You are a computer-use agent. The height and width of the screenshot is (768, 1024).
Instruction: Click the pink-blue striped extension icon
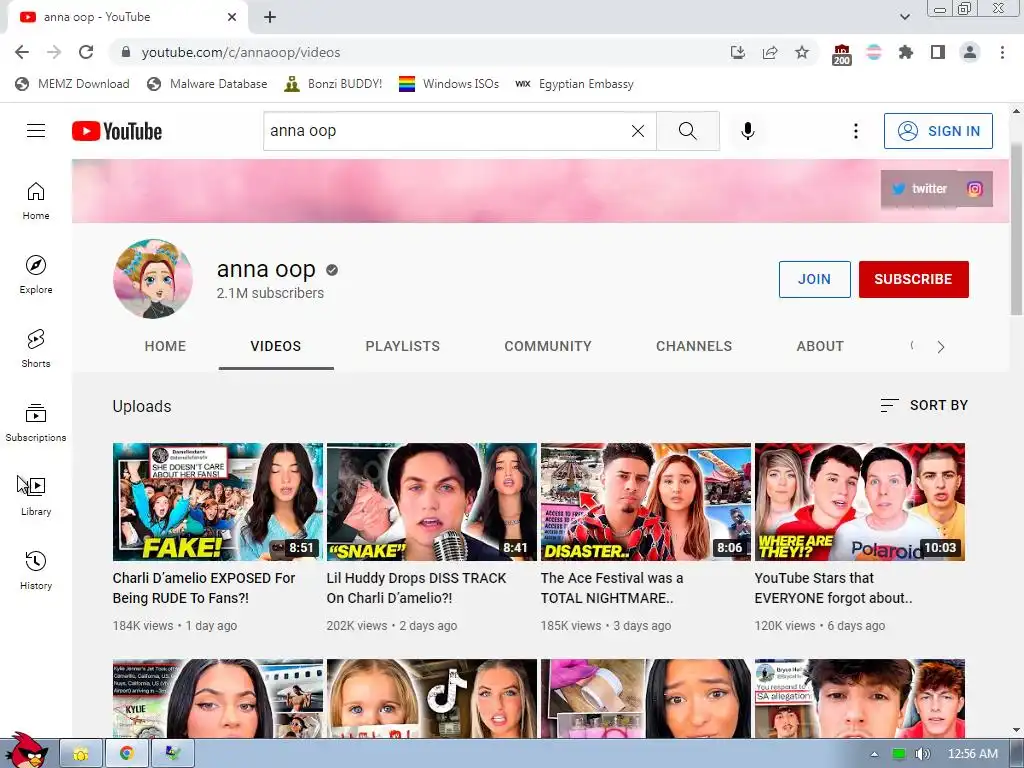point(874,52)
